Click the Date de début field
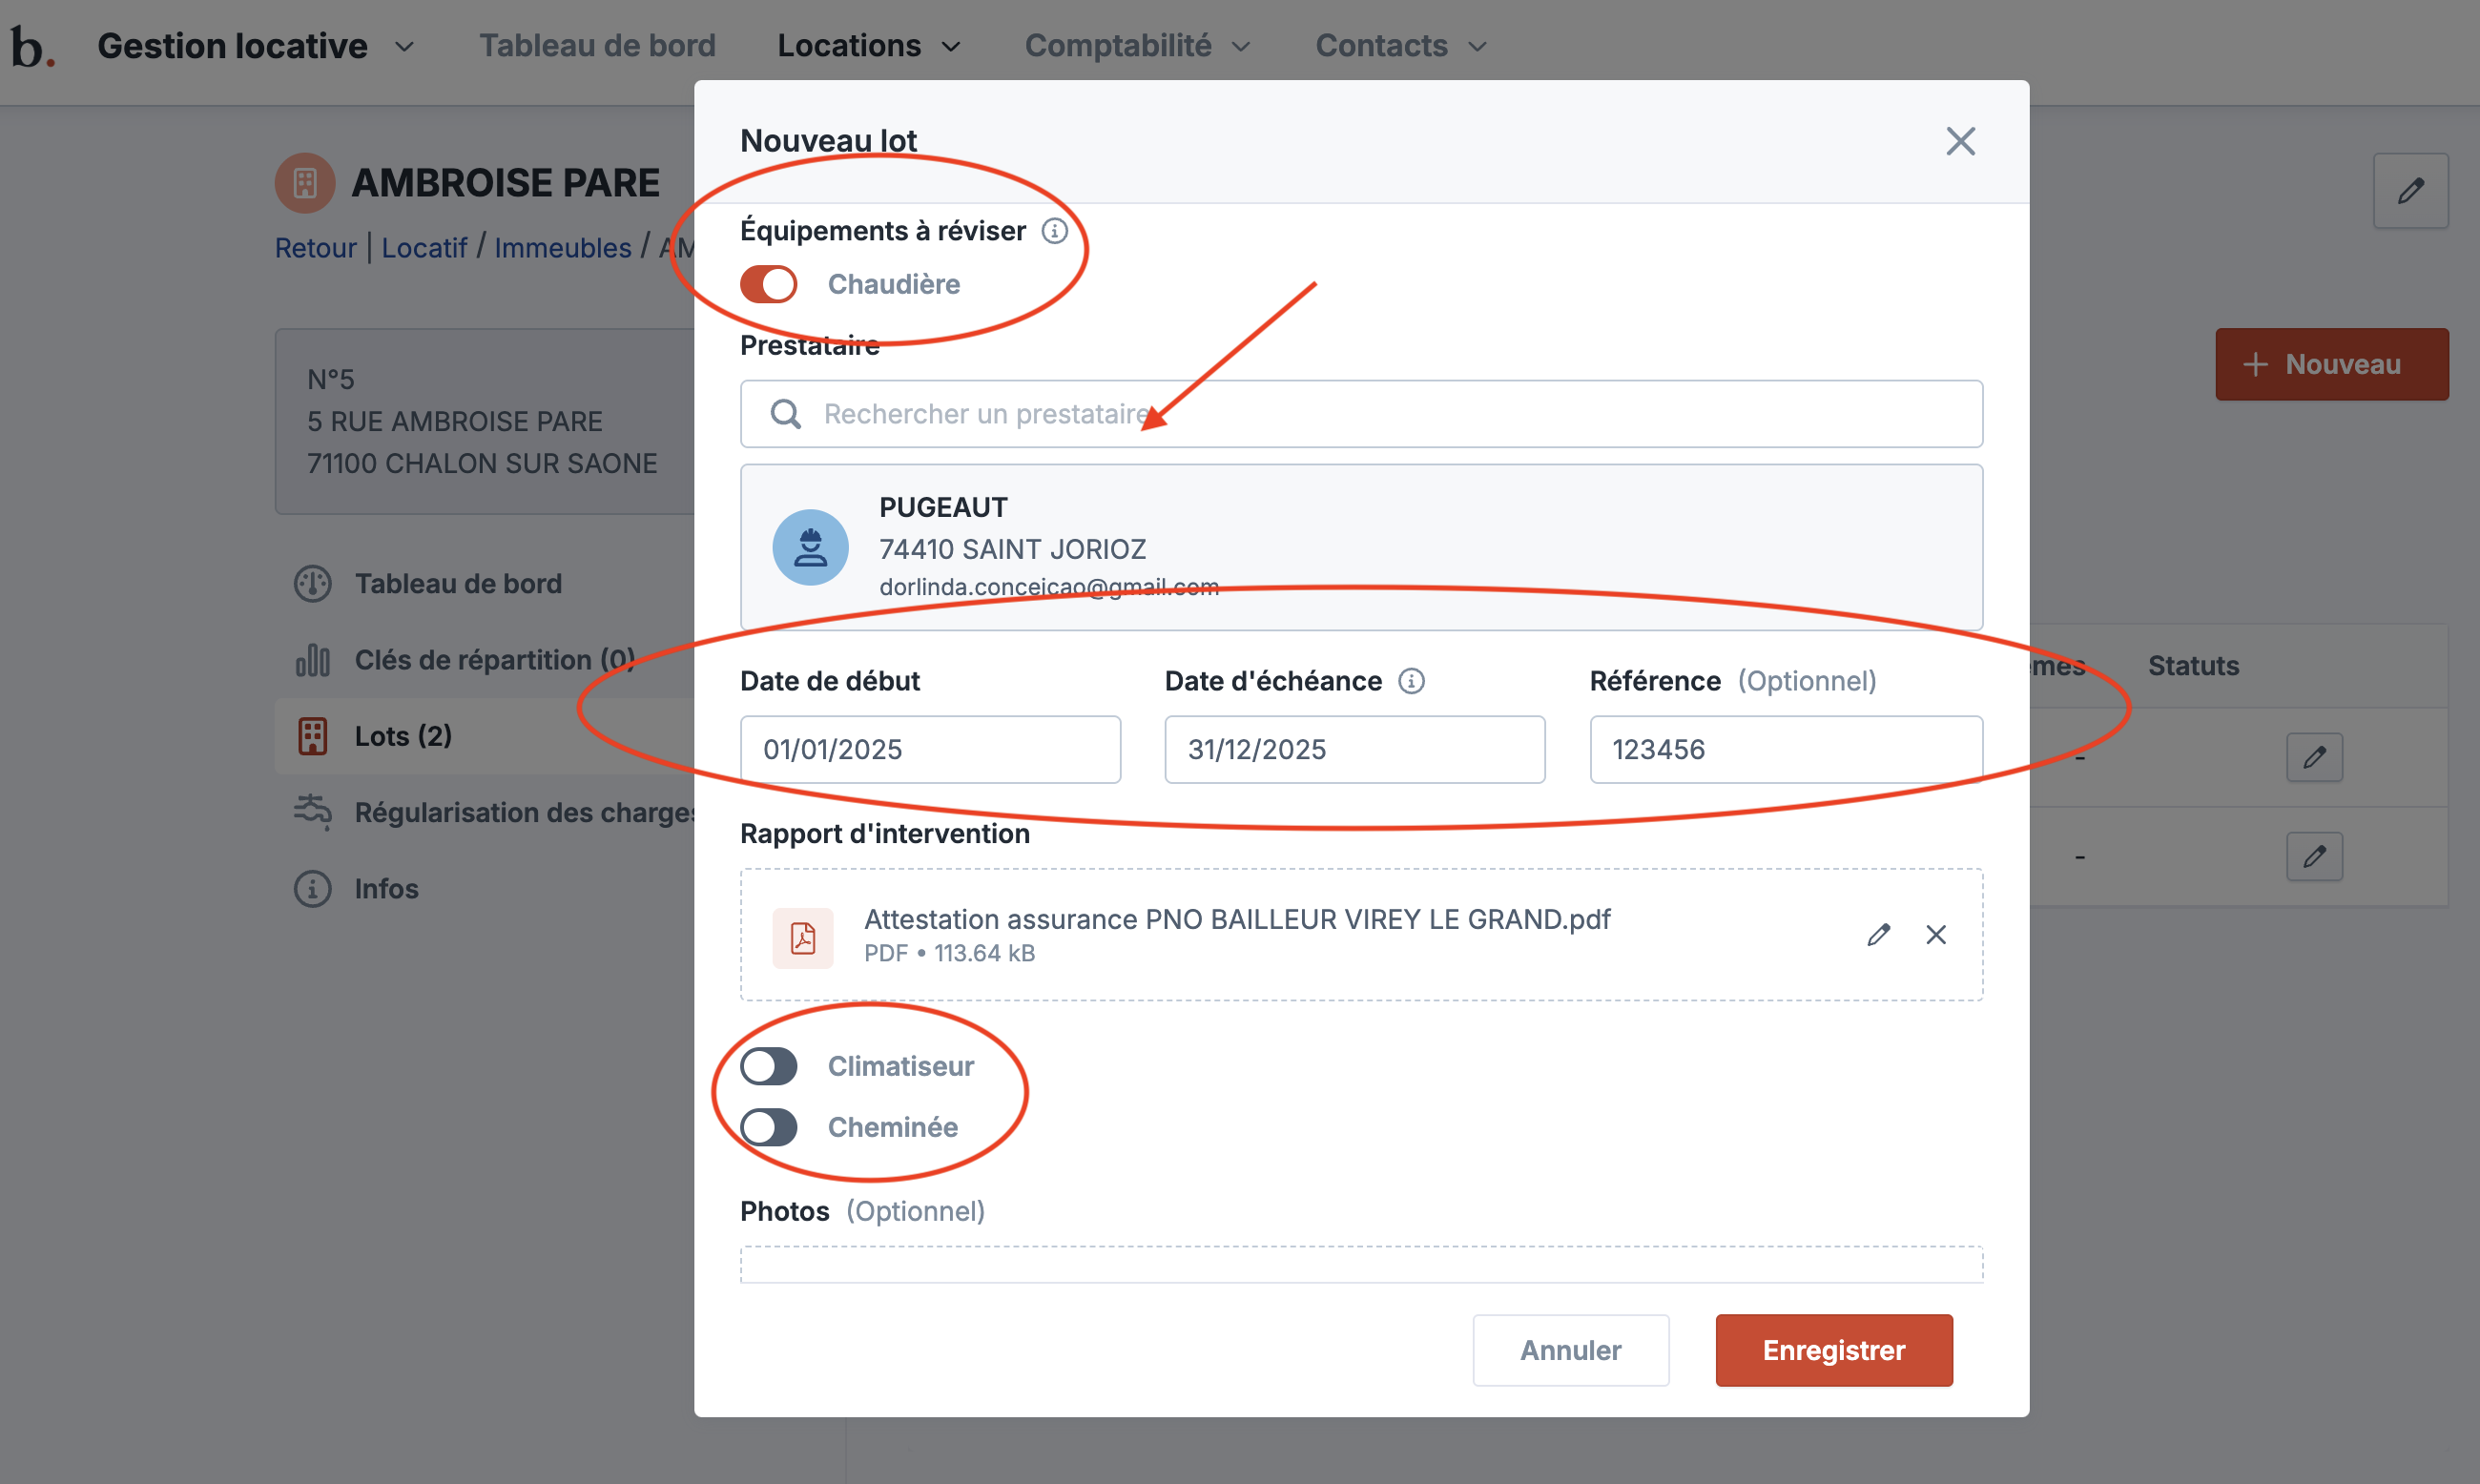2480x1484 pixels. coord(929,749)
